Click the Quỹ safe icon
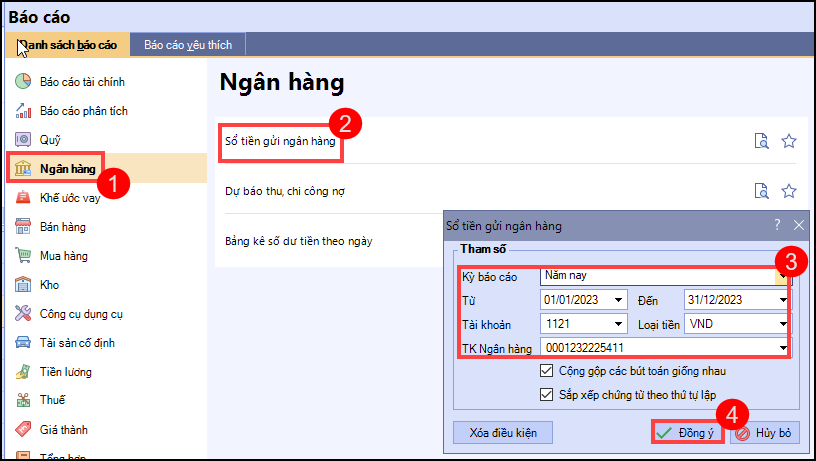The width and height of the screenshot is (816, 461). [23, 140]
